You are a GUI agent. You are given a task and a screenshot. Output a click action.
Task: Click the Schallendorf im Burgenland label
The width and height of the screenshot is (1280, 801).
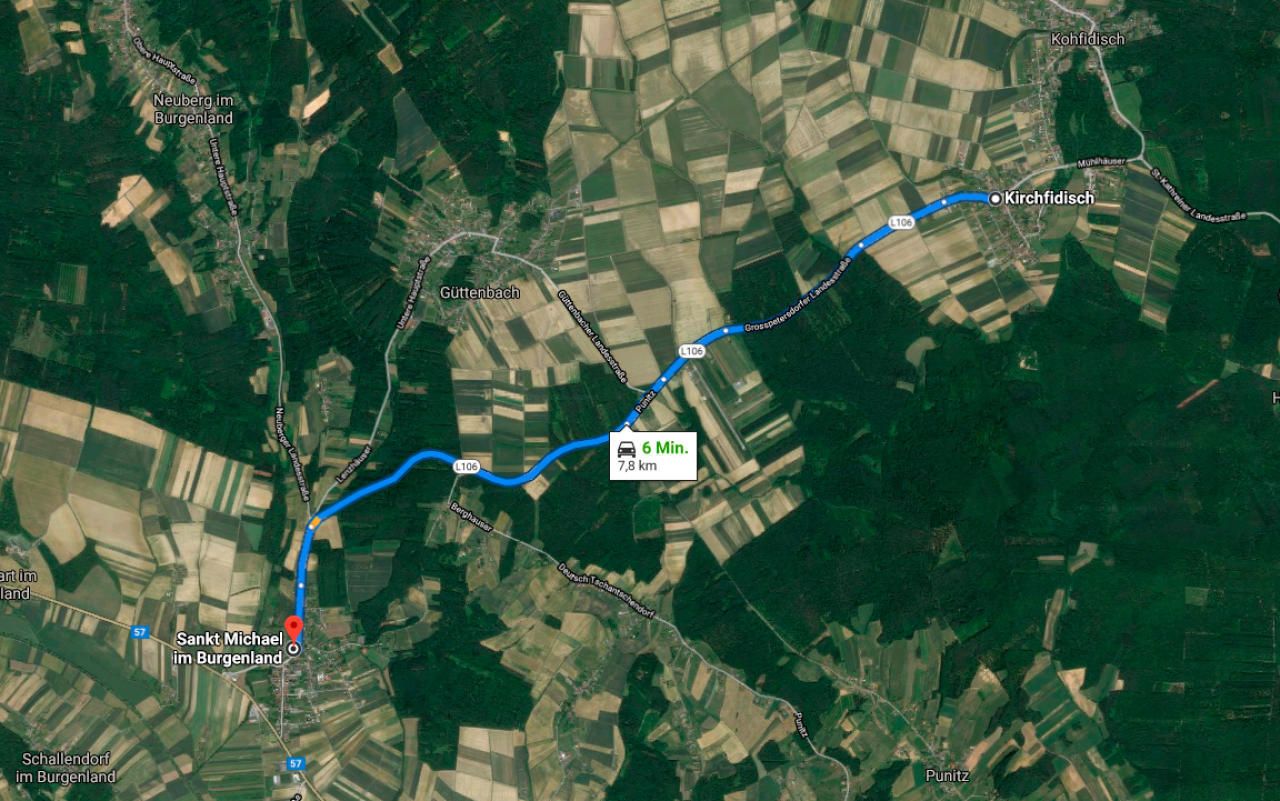(x=69, y=768)
